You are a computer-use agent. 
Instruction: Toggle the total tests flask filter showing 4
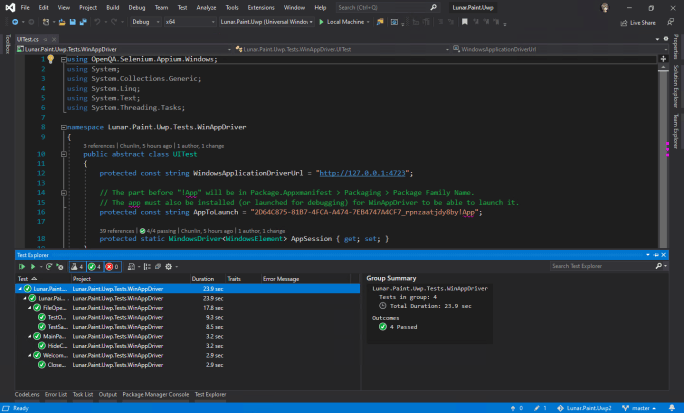coord(77,266)
